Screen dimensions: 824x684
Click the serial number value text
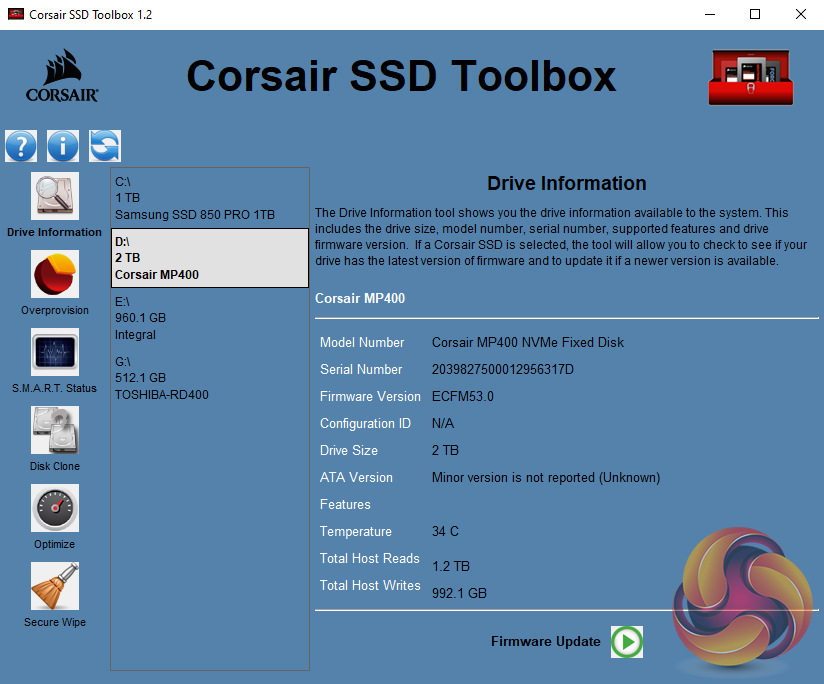[502, 370]
